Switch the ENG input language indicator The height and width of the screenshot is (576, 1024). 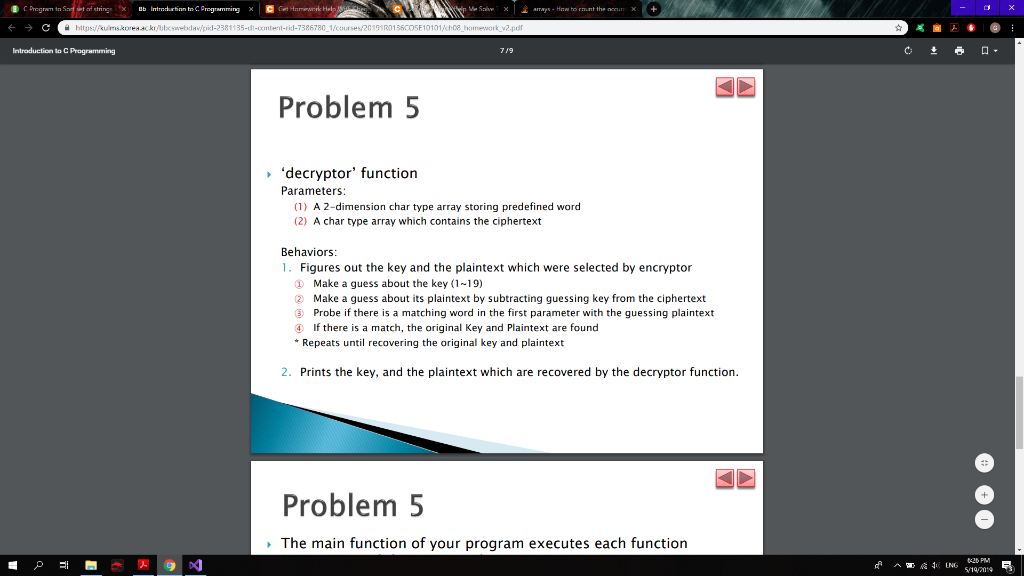click(951, 566)
